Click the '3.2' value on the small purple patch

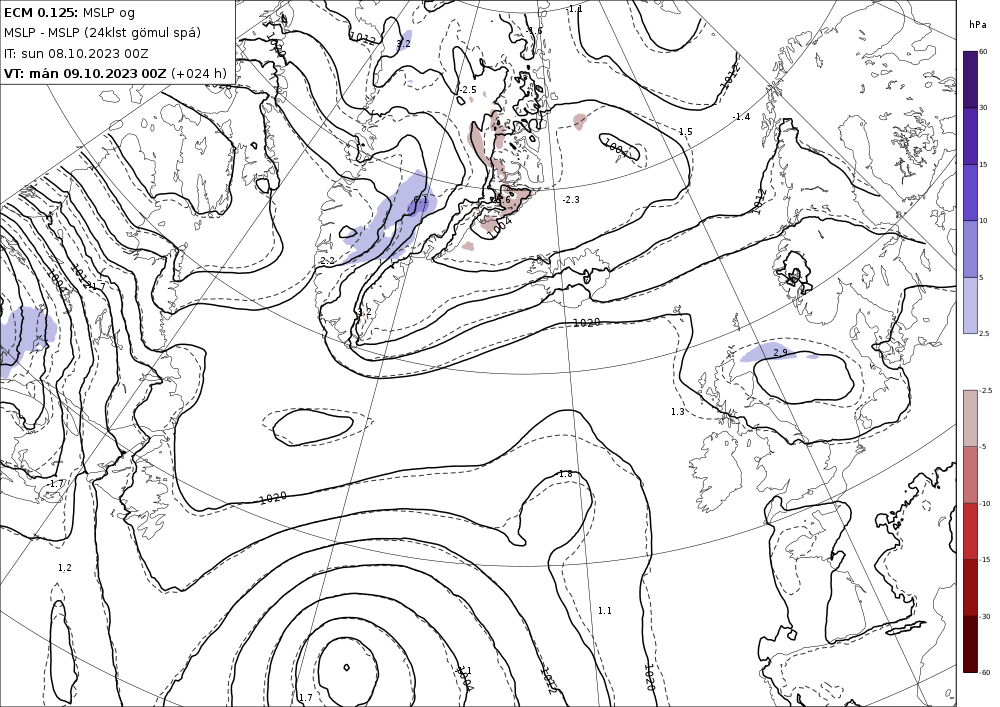click(x=403, y=43)
